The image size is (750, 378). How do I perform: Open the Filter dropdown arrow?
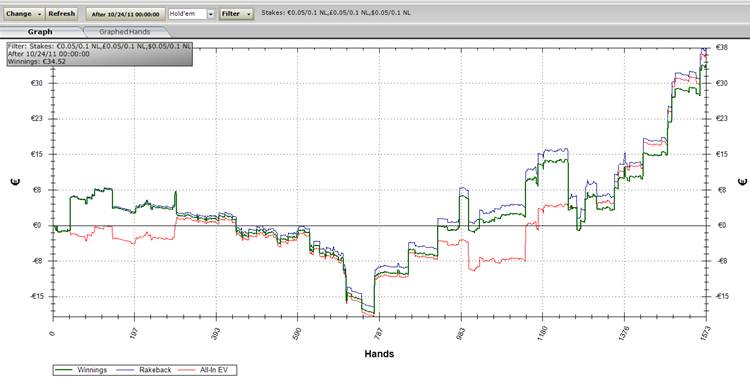click(x=249, y=14)
